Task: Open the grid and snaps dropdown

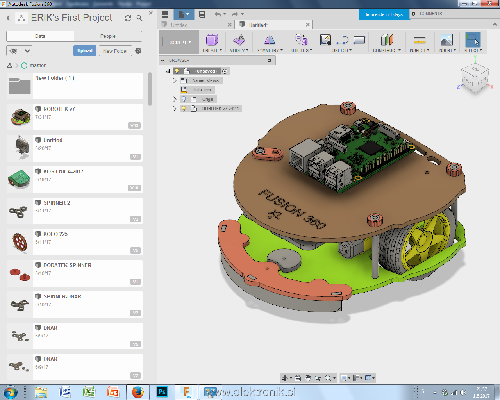Action: click(358, 378)
